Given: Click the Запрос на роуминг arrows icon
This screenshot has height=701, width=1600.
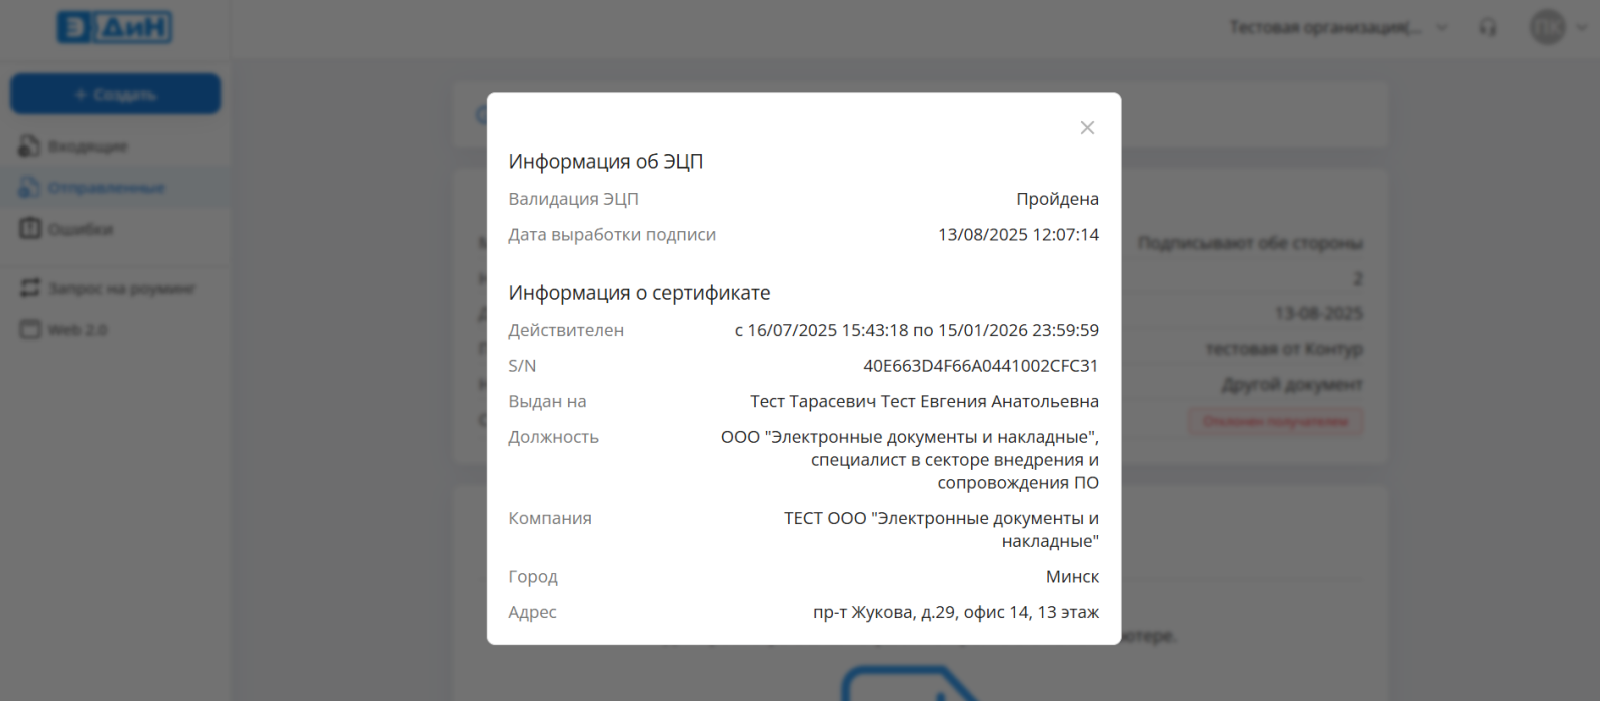Looking at the screenshot, I should coord(30,288).
